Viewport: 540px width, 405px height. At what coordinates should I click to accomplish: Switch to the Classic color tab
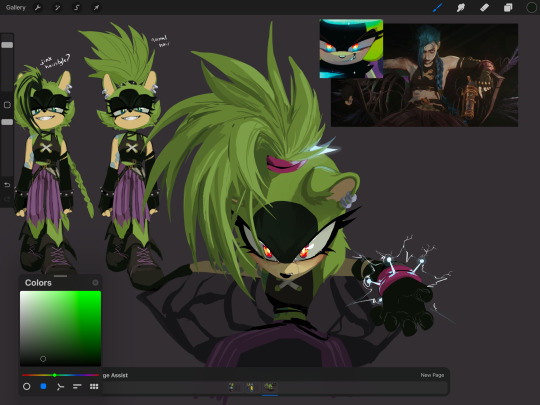click(x=43, y=386)
